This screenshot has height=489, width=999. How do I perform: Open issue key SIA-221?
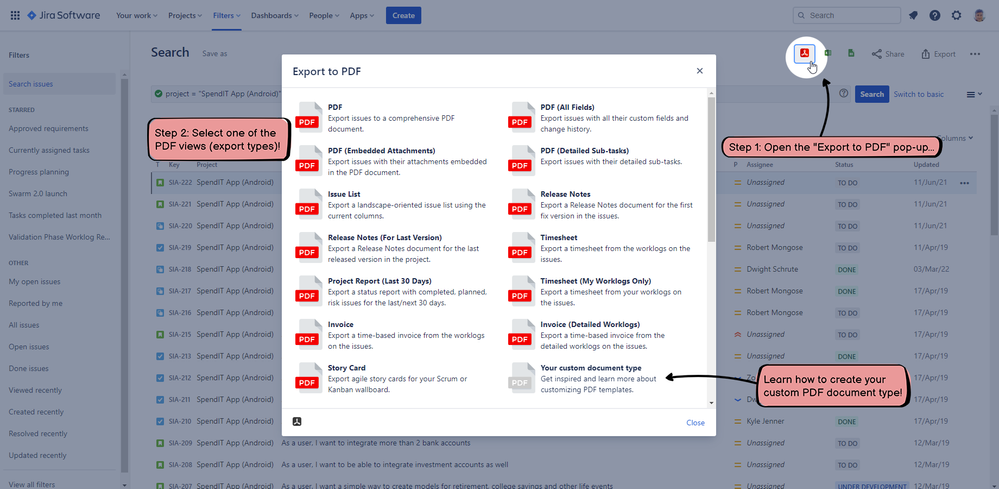pyautogui.click(x=180, y=204)
